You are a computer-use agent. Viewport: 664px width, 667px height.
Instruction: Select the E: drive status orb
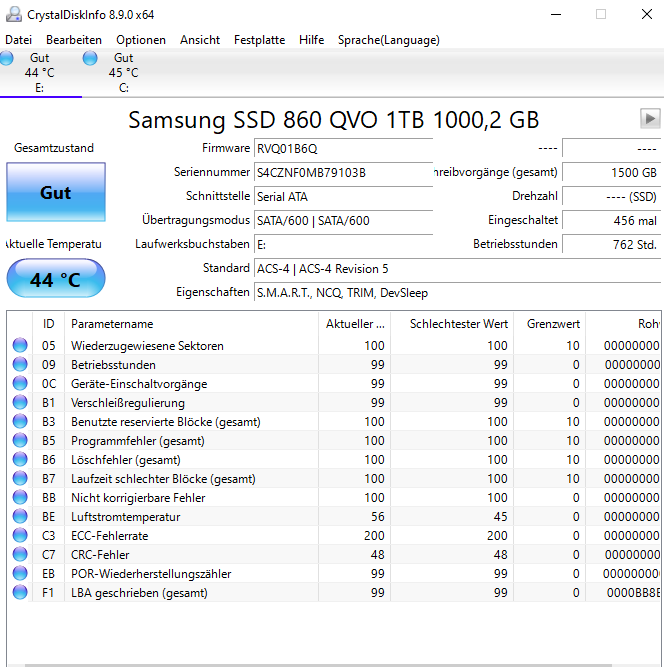click(6, 58)
